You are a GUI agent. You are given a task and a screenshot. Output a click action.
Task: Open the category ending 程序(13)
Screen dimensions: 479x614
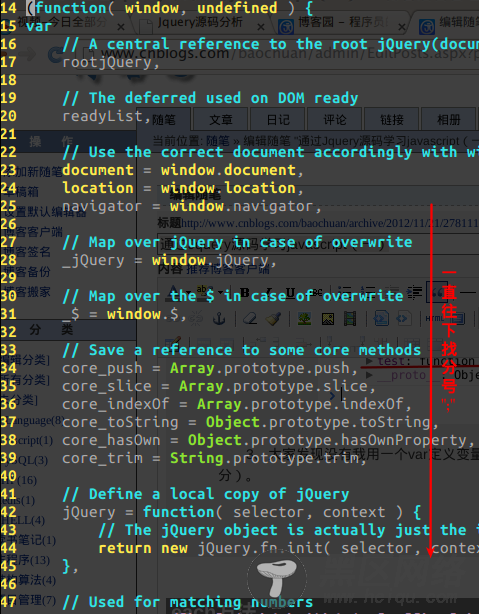tap(25, 560)
